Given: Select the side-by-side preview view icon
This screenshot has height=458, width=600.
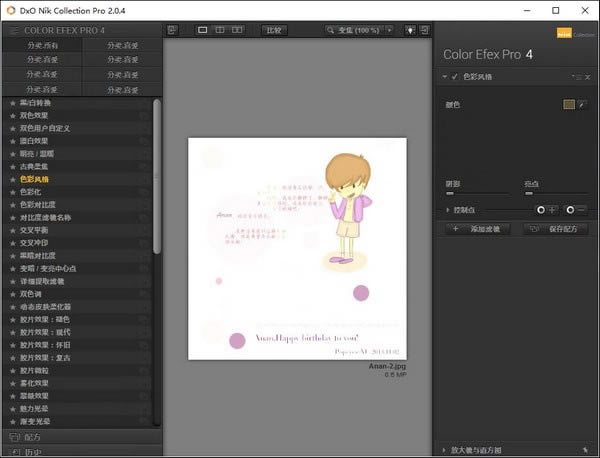Looking at the screenshot, I should coord(237,30).
